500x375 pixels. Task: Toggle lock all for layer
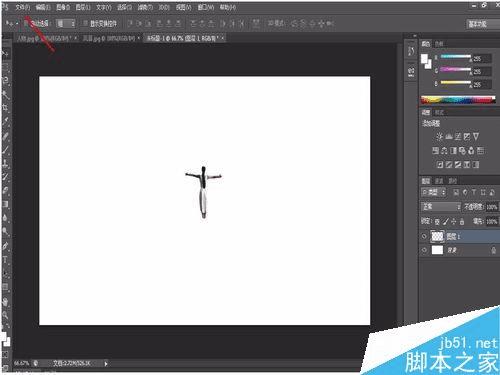click(462, 221)
